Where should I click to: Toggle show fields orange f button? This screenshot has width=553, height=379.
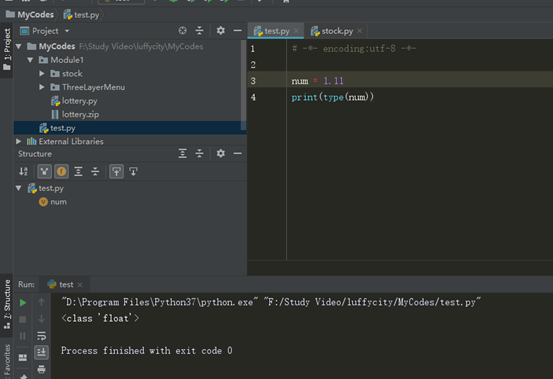click(61, 172)
